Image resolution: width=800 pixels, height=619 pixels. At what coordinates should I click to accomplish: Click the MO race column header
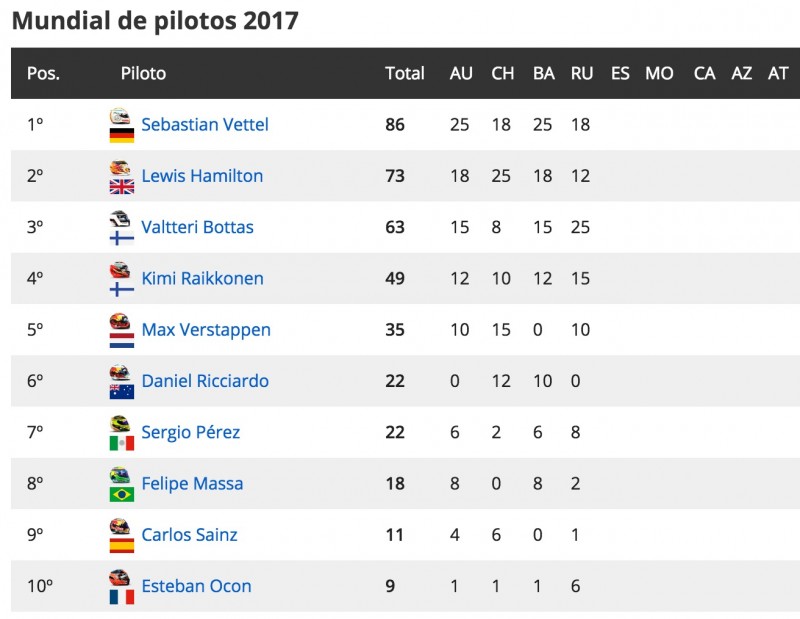point(659,73)
